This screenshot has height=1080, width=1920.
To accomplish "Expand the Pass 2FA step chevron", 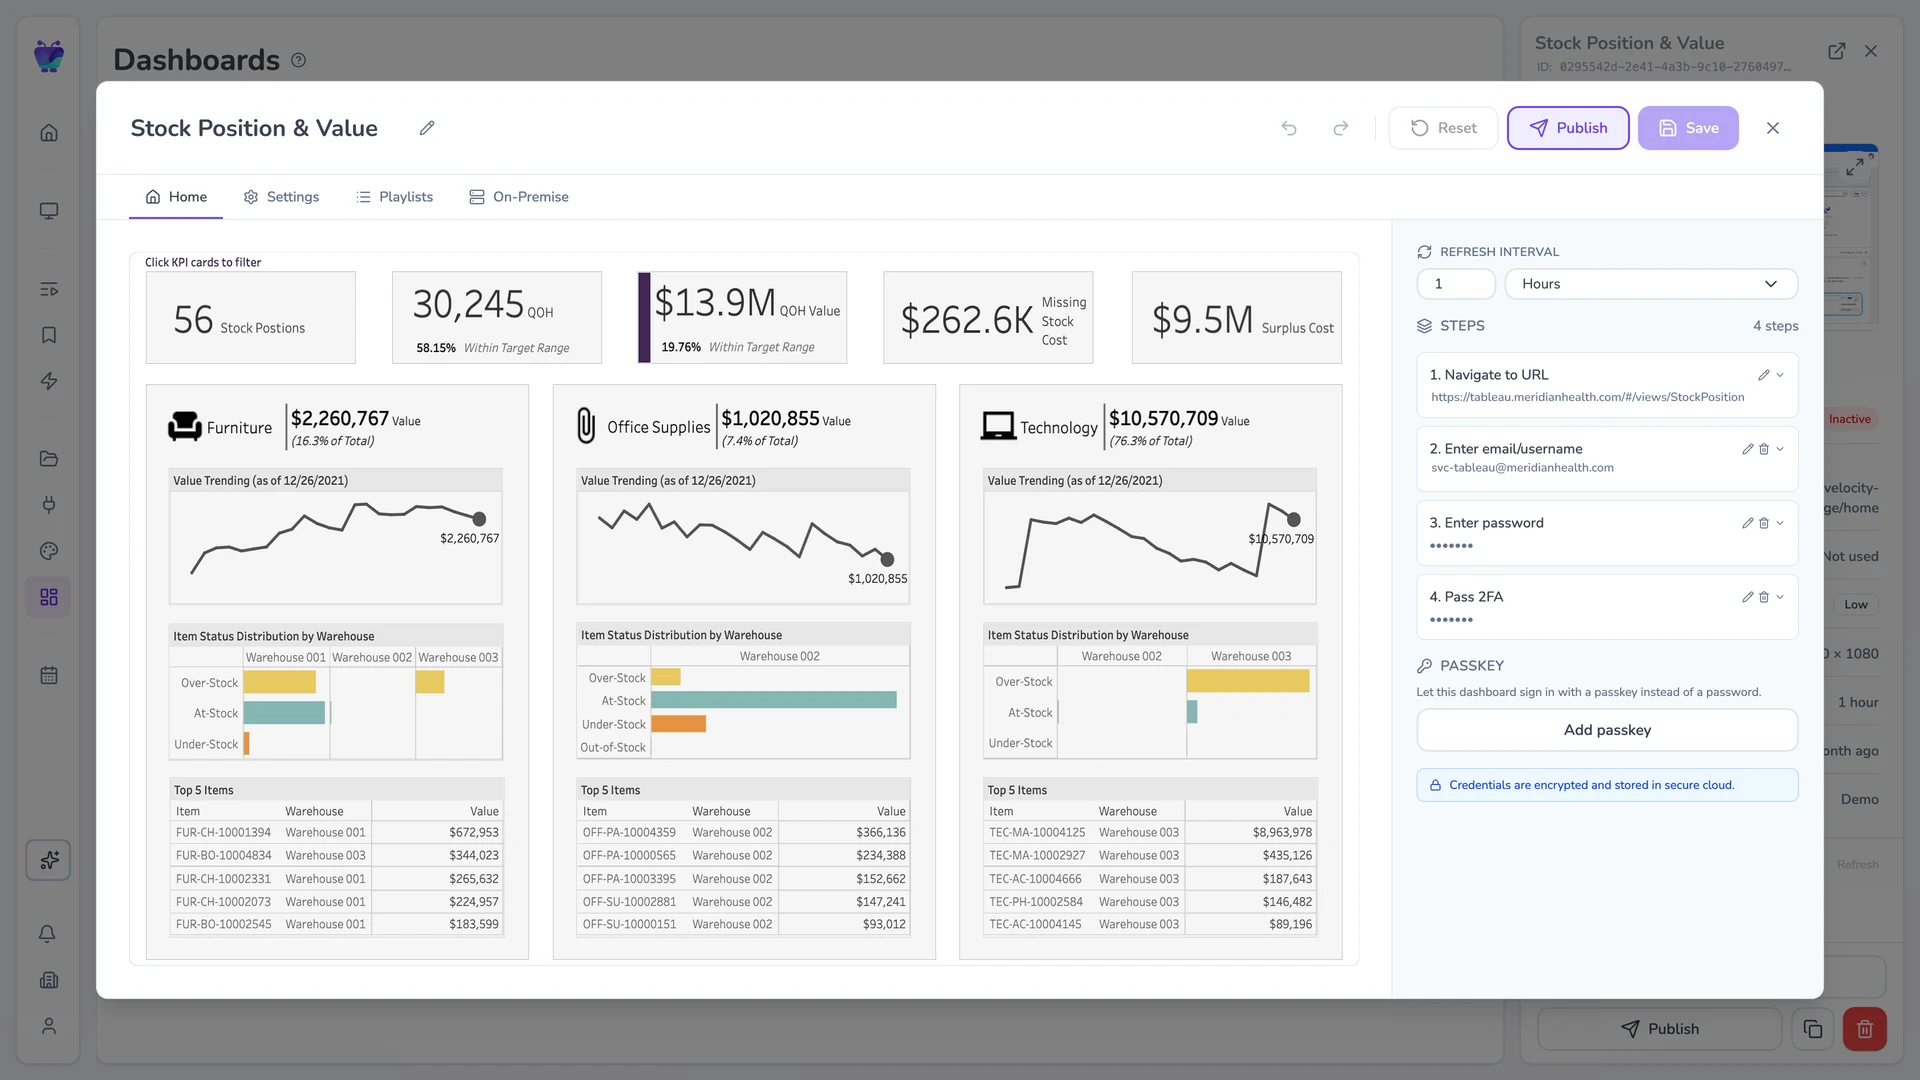I will (x=1780, y=597).
